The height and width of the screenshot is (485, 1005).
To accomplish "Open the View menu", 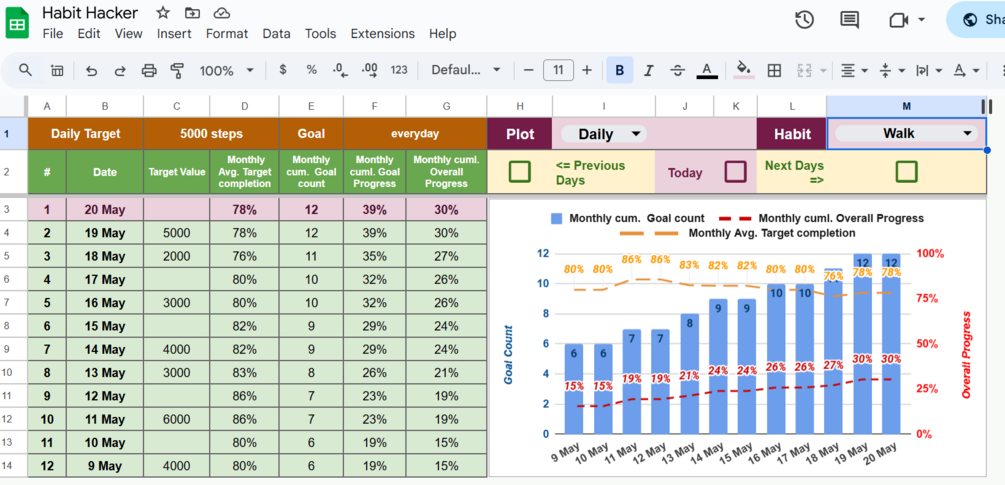I will pos(128,34).
